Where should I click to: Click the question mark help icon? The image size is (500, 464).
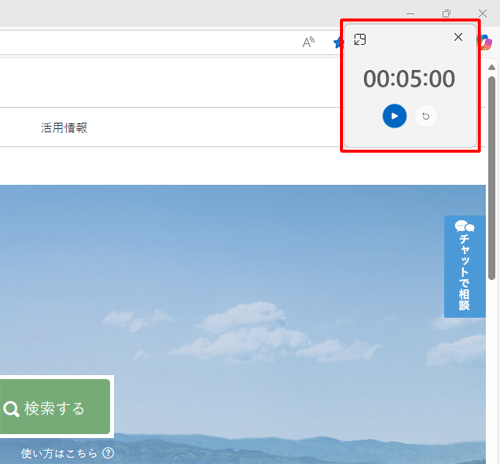pyautogui.click(x=108, y=453)
